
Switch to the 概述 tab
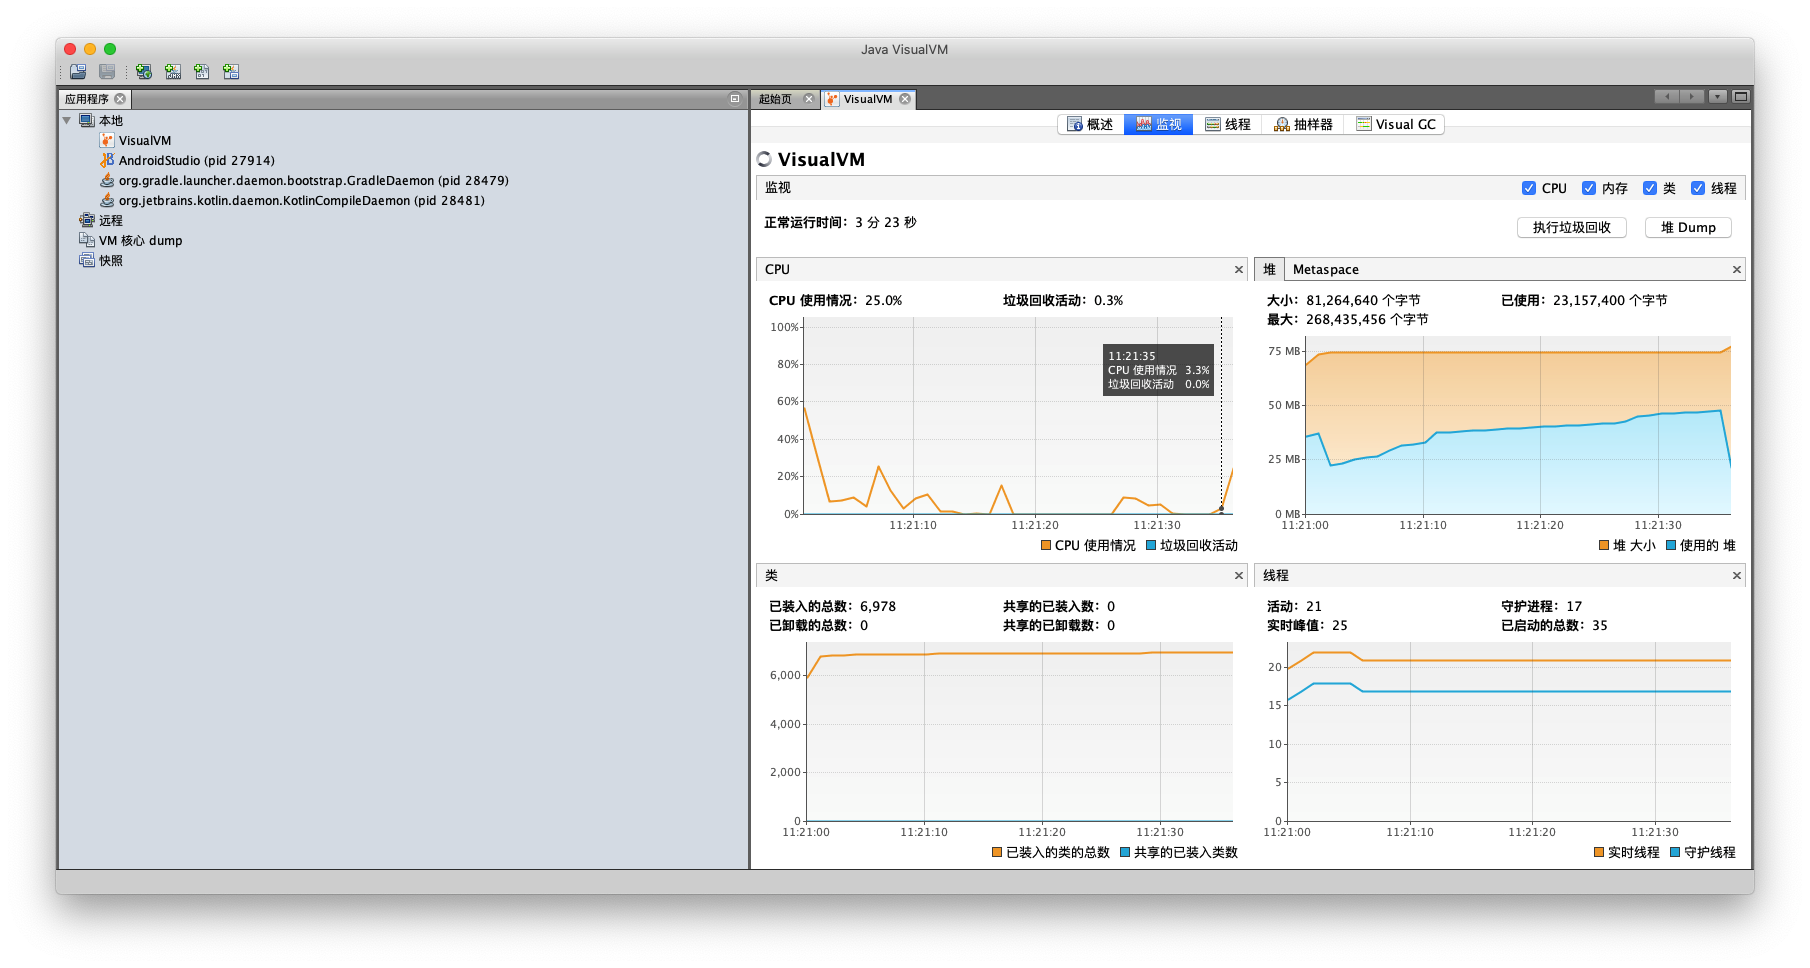tap(1090, 124)
